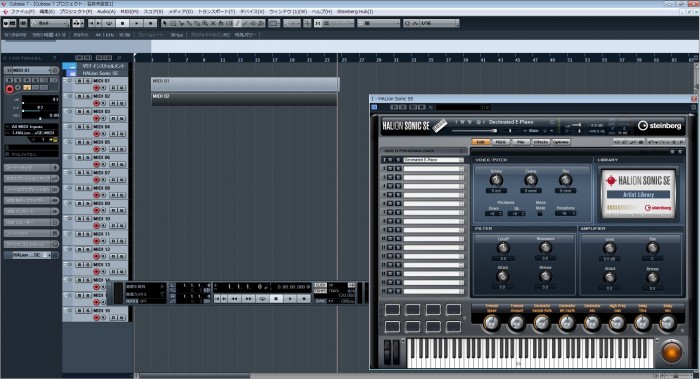Screen dimensions: 700x379
Task: Switch to HALion Options tab
Action: click(561, 142)
